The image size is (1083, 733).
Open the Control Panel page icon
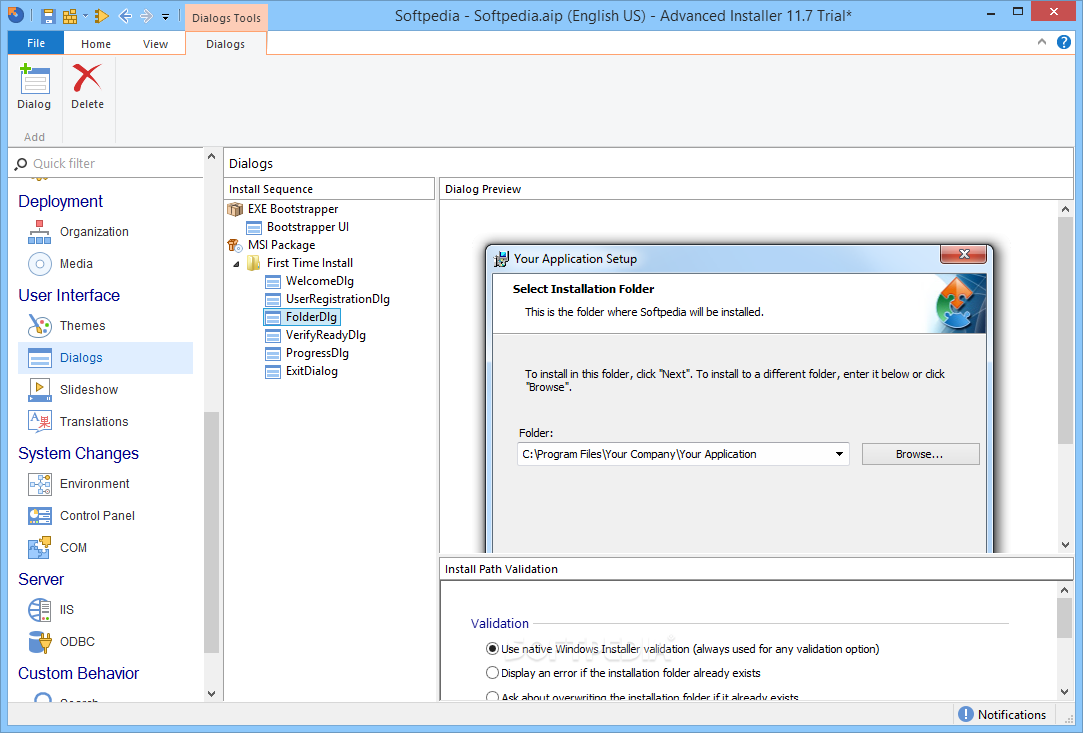click(39, 515)
